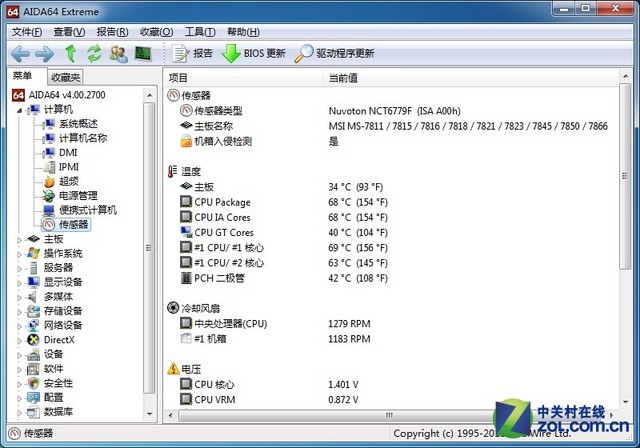The height and width of the screenshot is (448, 640).
Task: Open the 文件(F) menu
Action: coord(27,32)
